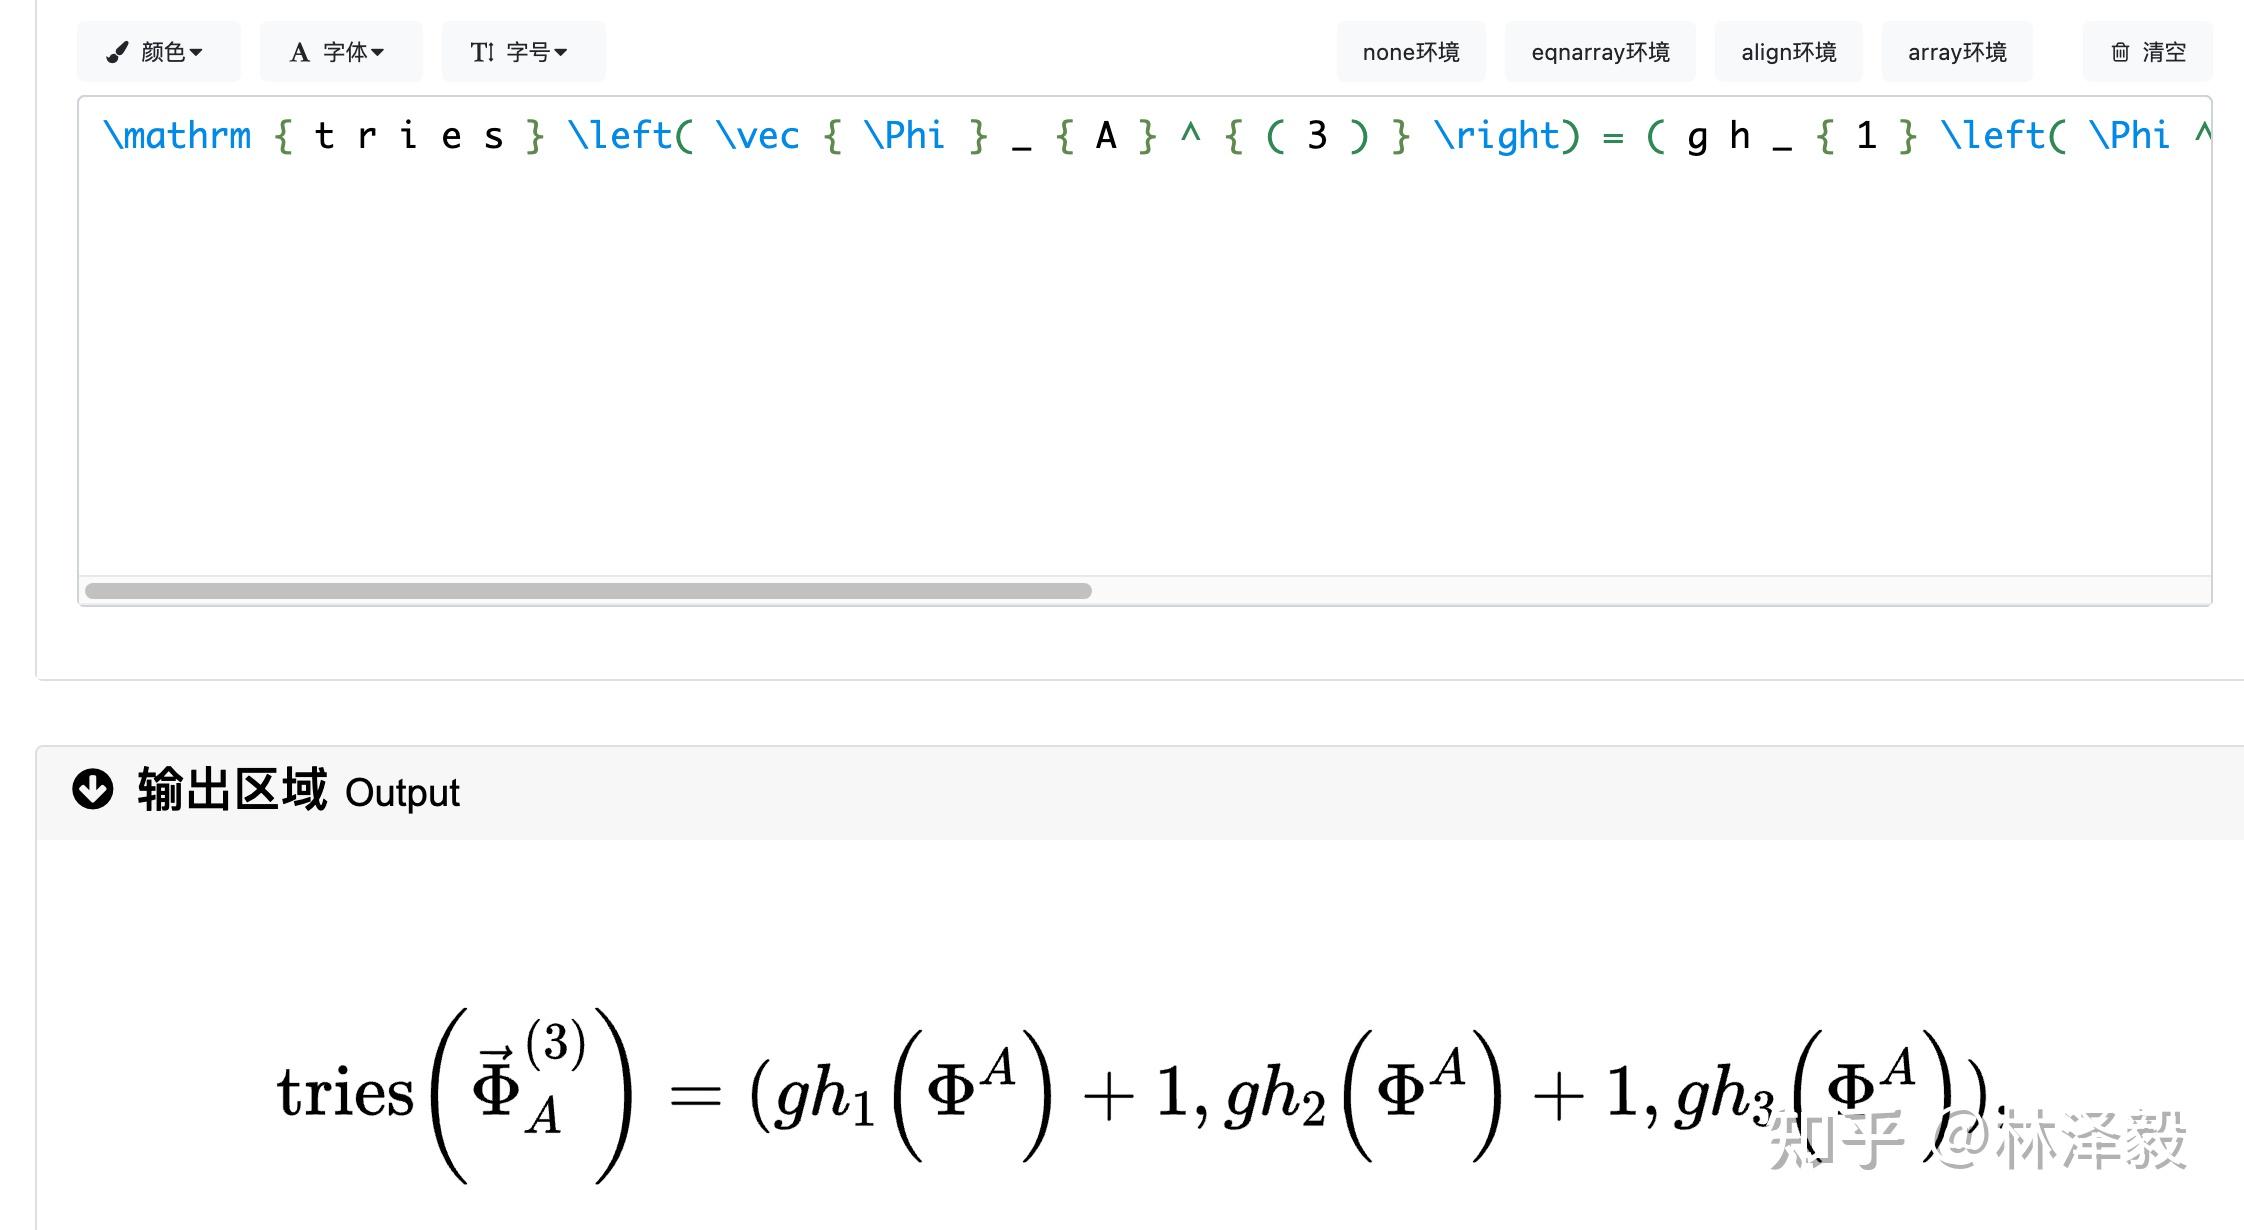This screenshot has height=1230, width=2244.
Task: Click on \mathrm token in the editor
Action: (x=178, y=136)
